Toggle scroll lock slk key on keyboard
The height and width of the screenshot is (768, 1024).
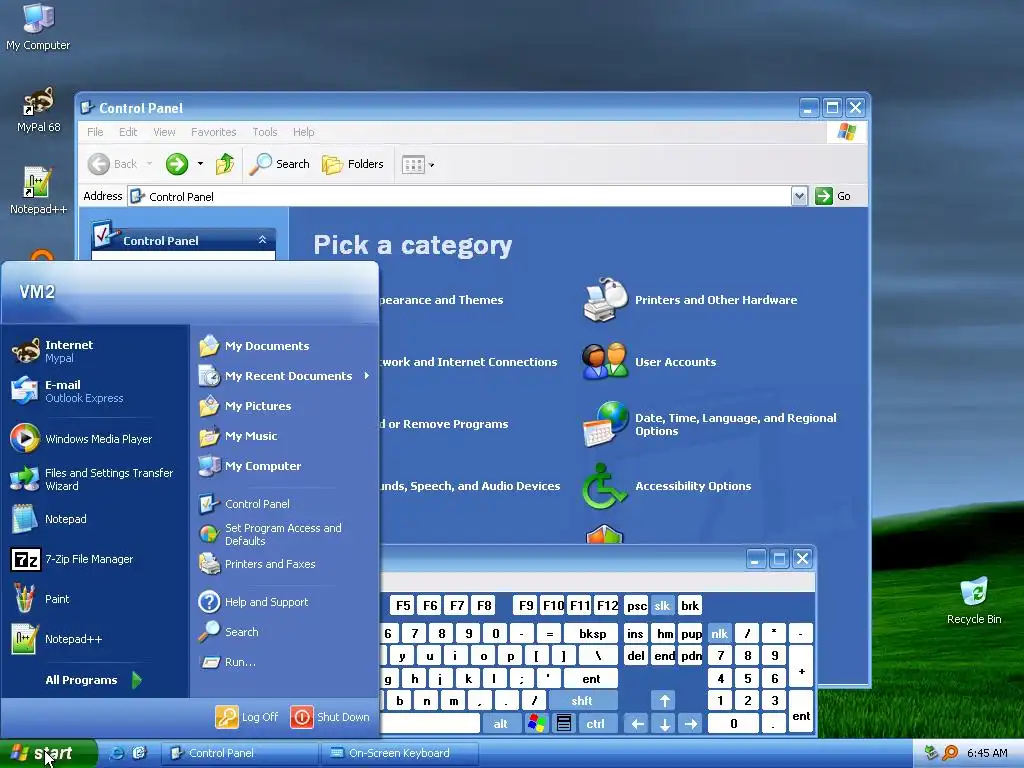point(662,606)
